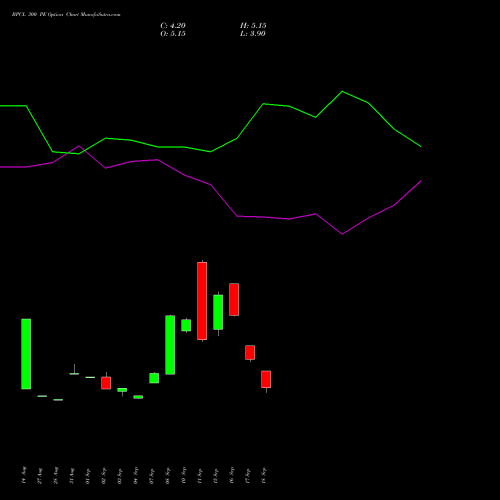
Task: Click the '15 Sep' date label
Action: 216,476
